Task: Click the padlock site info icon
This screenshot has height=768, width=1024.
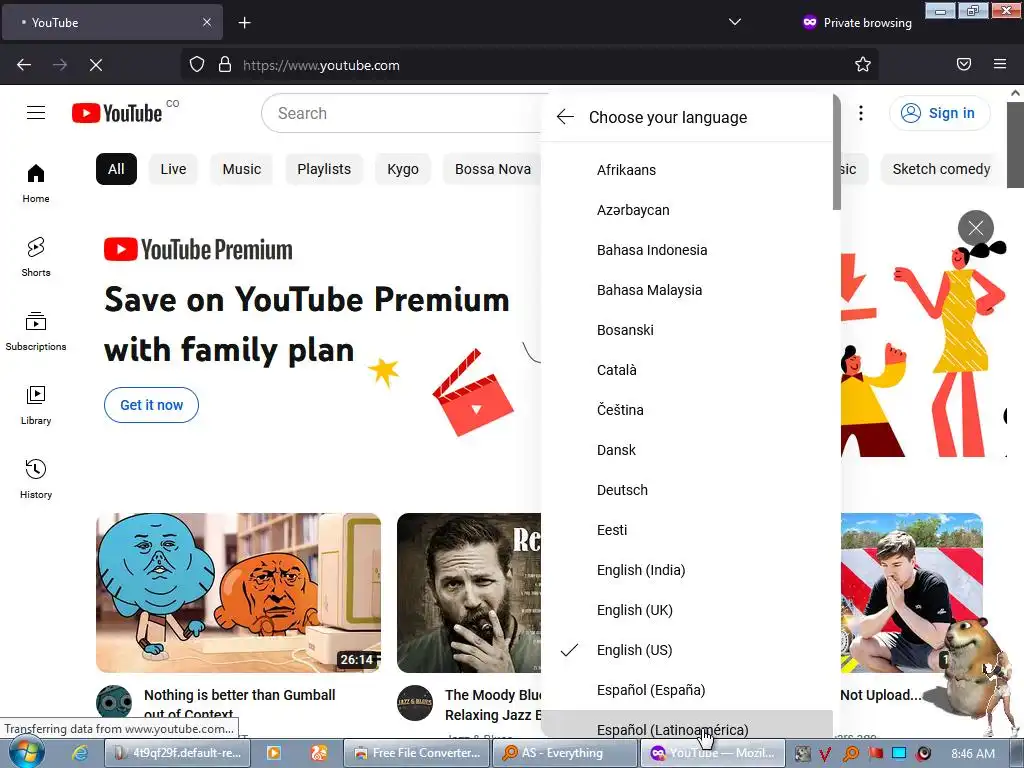Action: point(225,65)
